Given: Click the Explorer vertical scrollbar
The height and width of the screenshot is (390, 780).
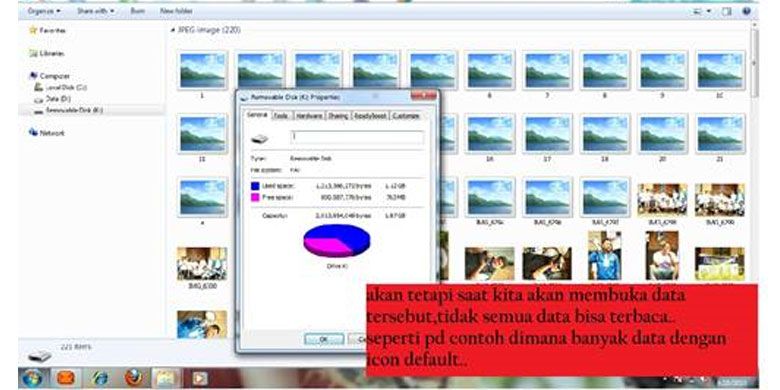Looking at the screenshot, I should (x=755, y=64).
